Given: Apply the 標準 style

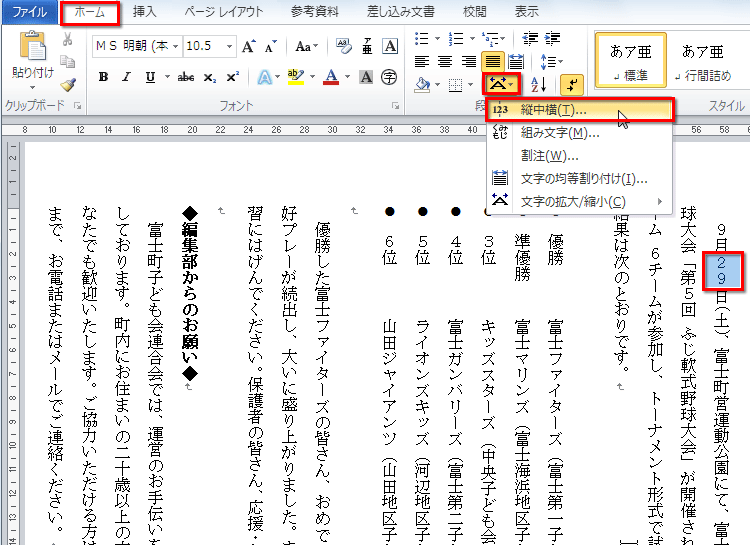Looking at the screenshot, I should click(x=630, y=61).
